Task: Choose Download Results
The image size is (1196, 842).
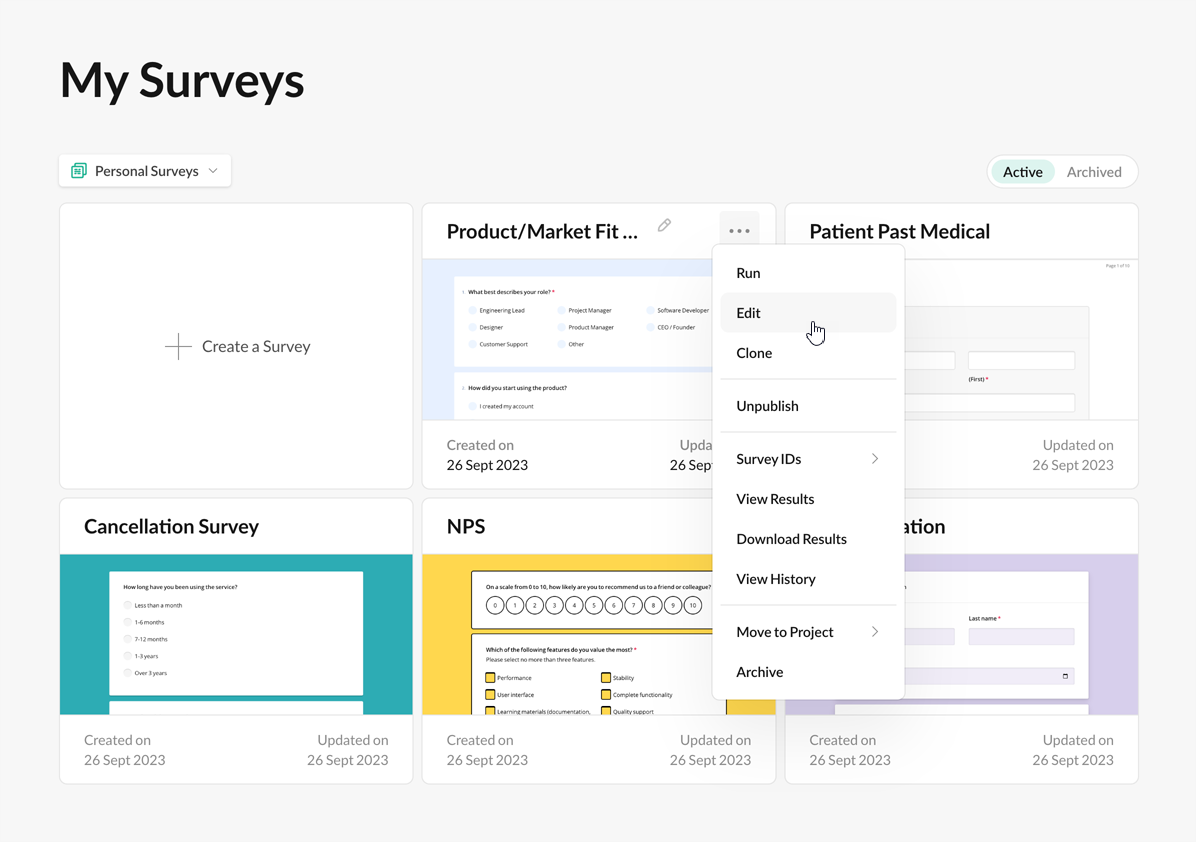Action: [x=790, y=538]
